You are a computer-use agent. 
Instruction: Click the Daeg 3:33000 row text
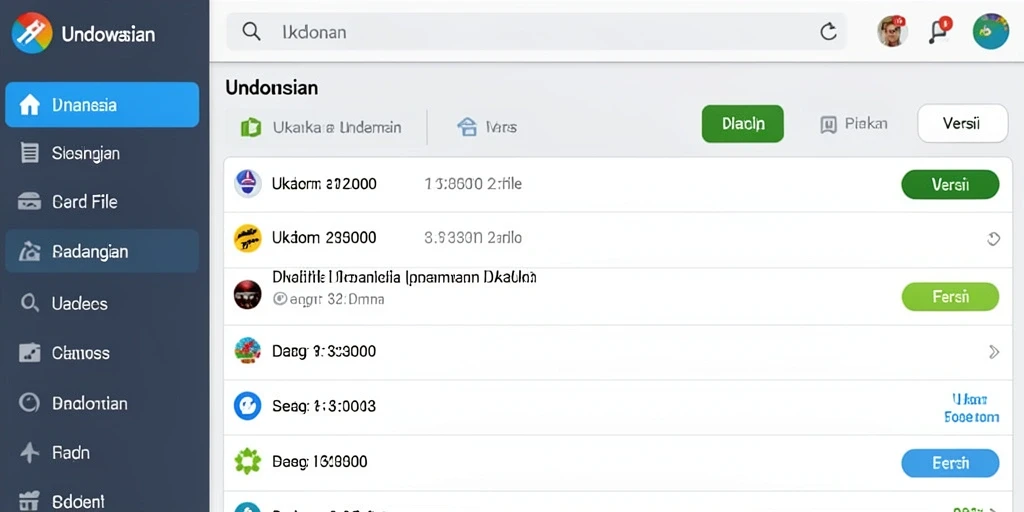tap(323, 351)
